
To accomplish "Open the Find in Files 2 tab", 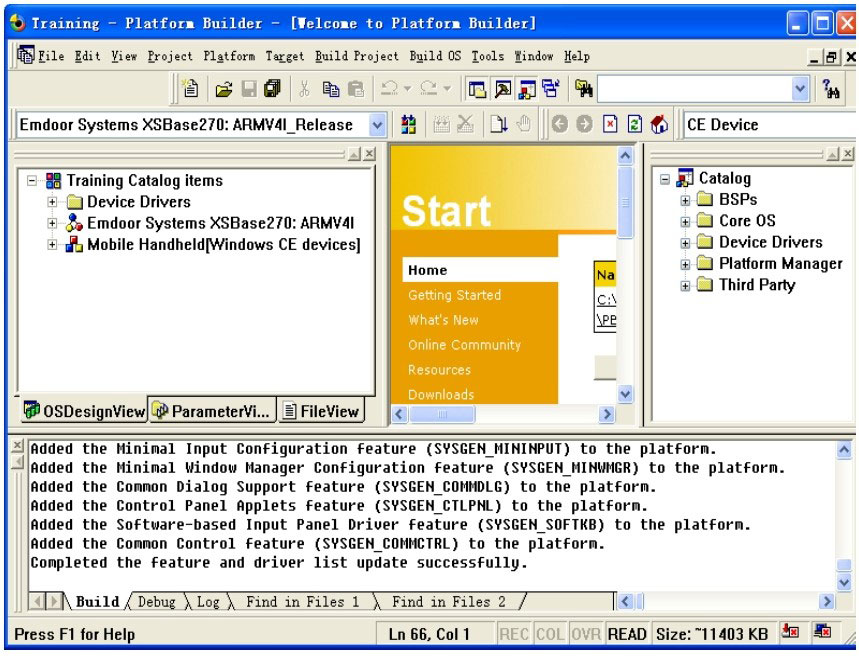I will 449,602.
